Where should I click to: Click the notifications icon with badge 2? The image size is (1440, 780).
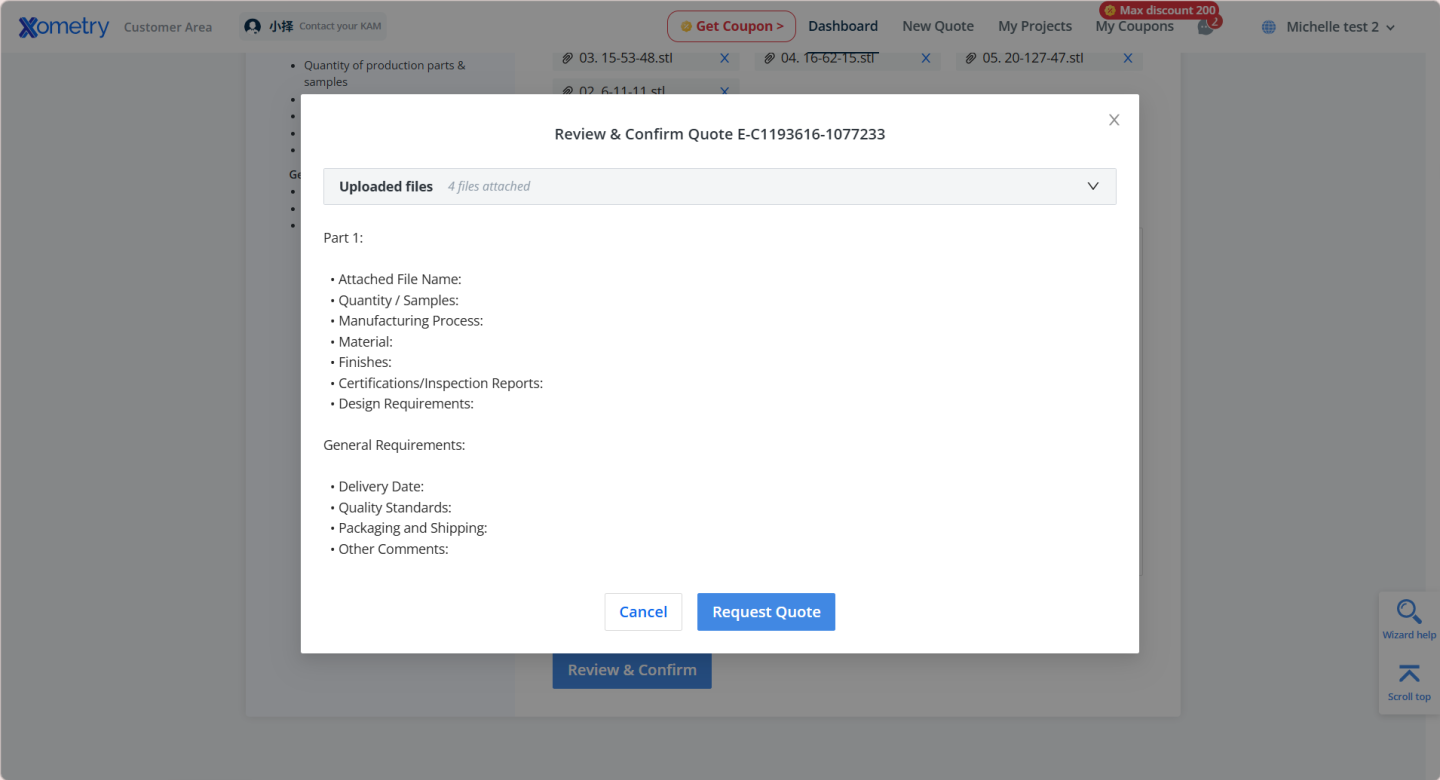pyautogui.click(x=1206, y=27)
